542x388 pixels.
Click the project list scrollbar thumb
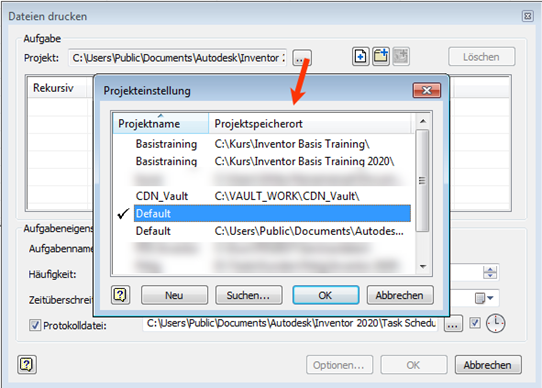pos(422,181)
